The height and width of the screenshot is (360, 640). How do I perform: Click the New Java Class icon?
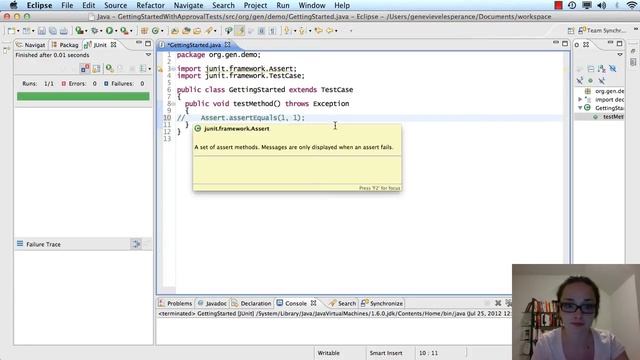[x=155, y=31]
